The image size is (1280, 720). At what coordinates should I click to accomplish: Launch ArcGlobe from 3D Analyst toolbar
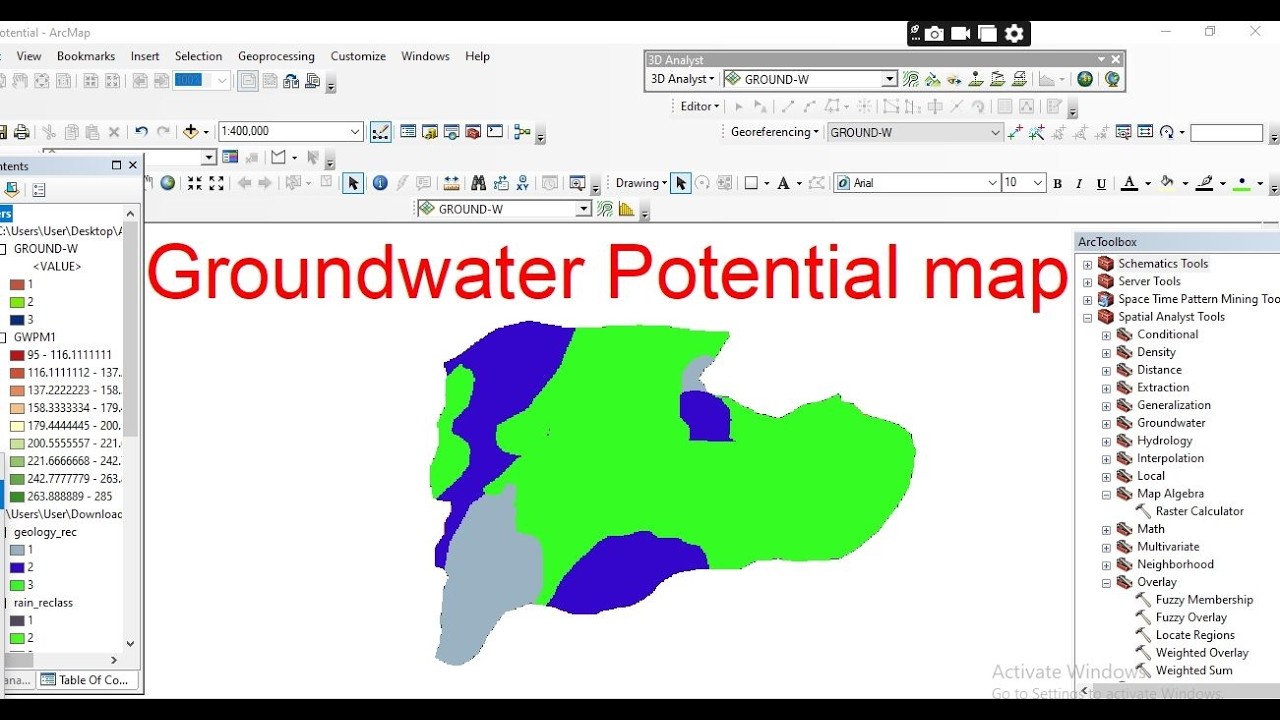coord(1111,79)
